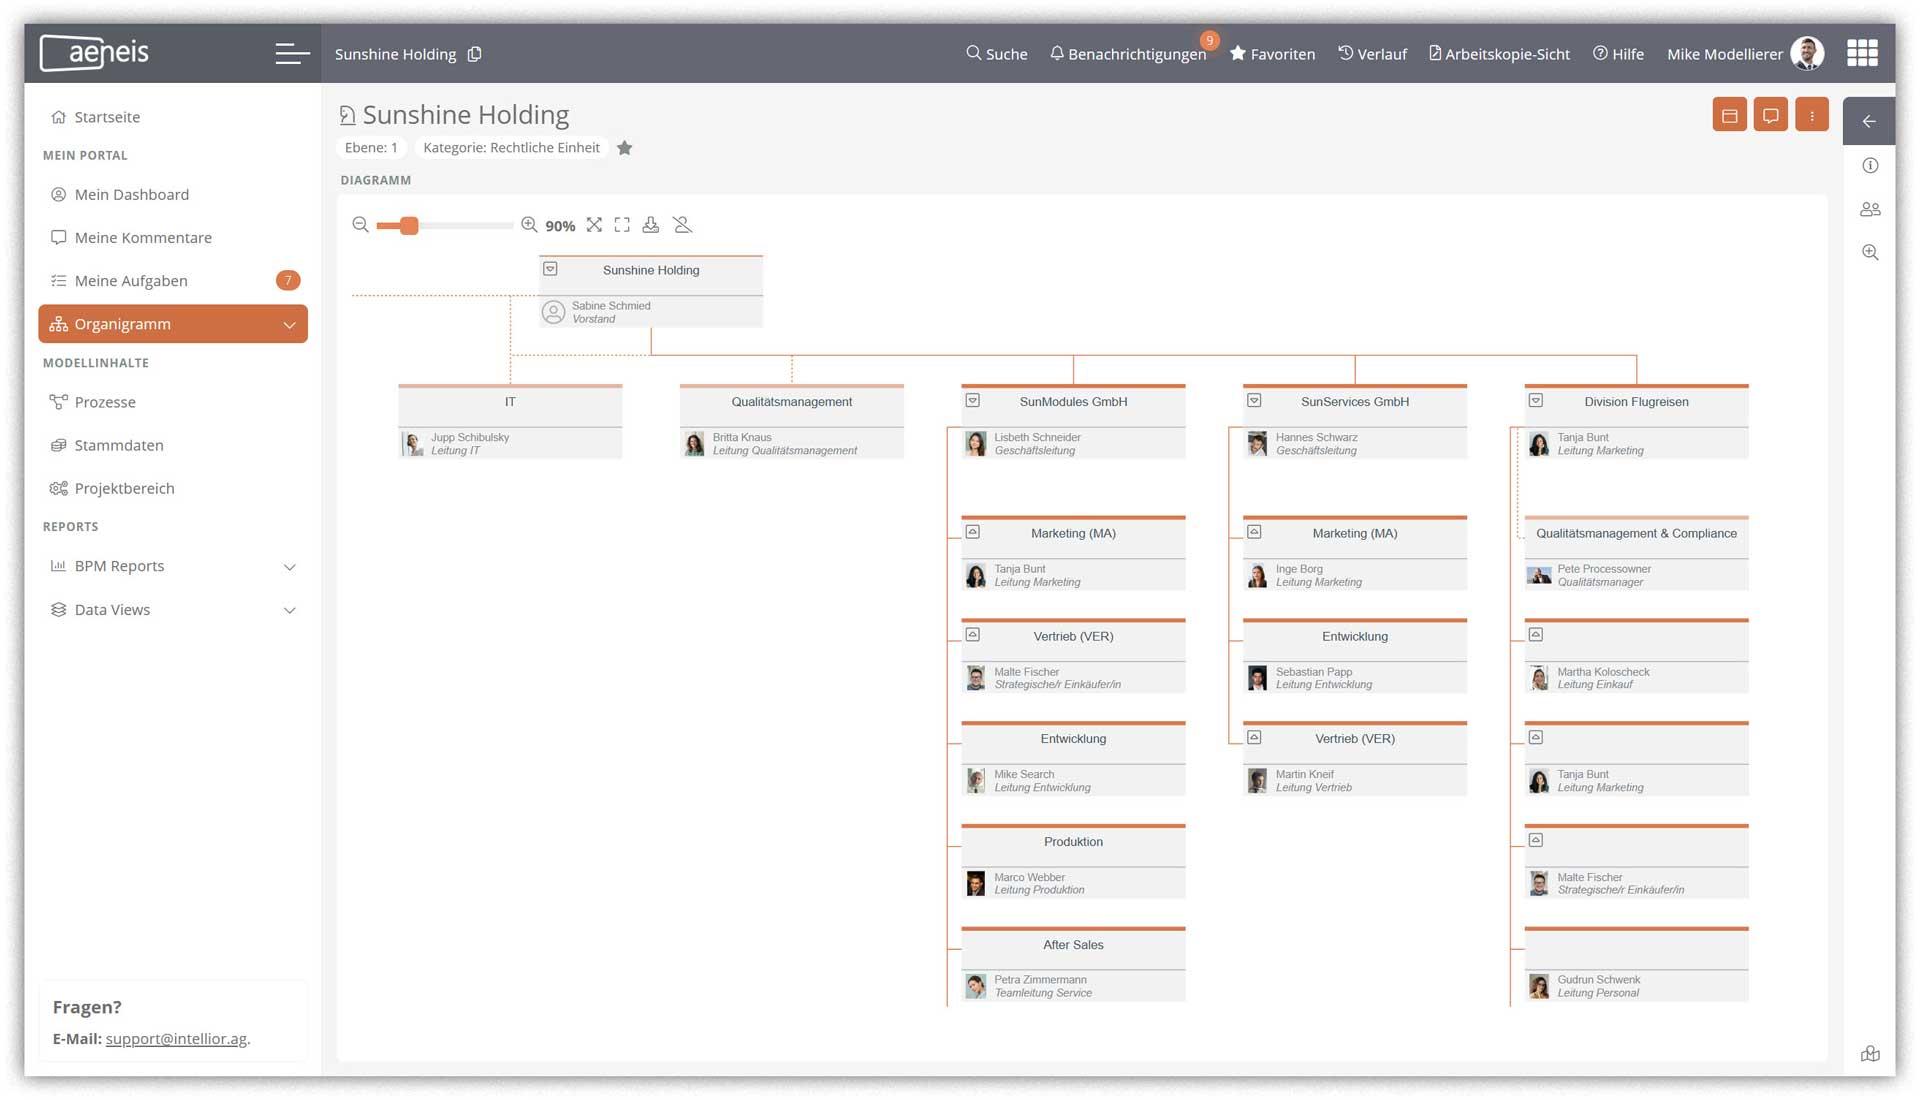The image size is (1920, 1100).
Task: Open orange more-options three dots button
Action: point(1811,115)
